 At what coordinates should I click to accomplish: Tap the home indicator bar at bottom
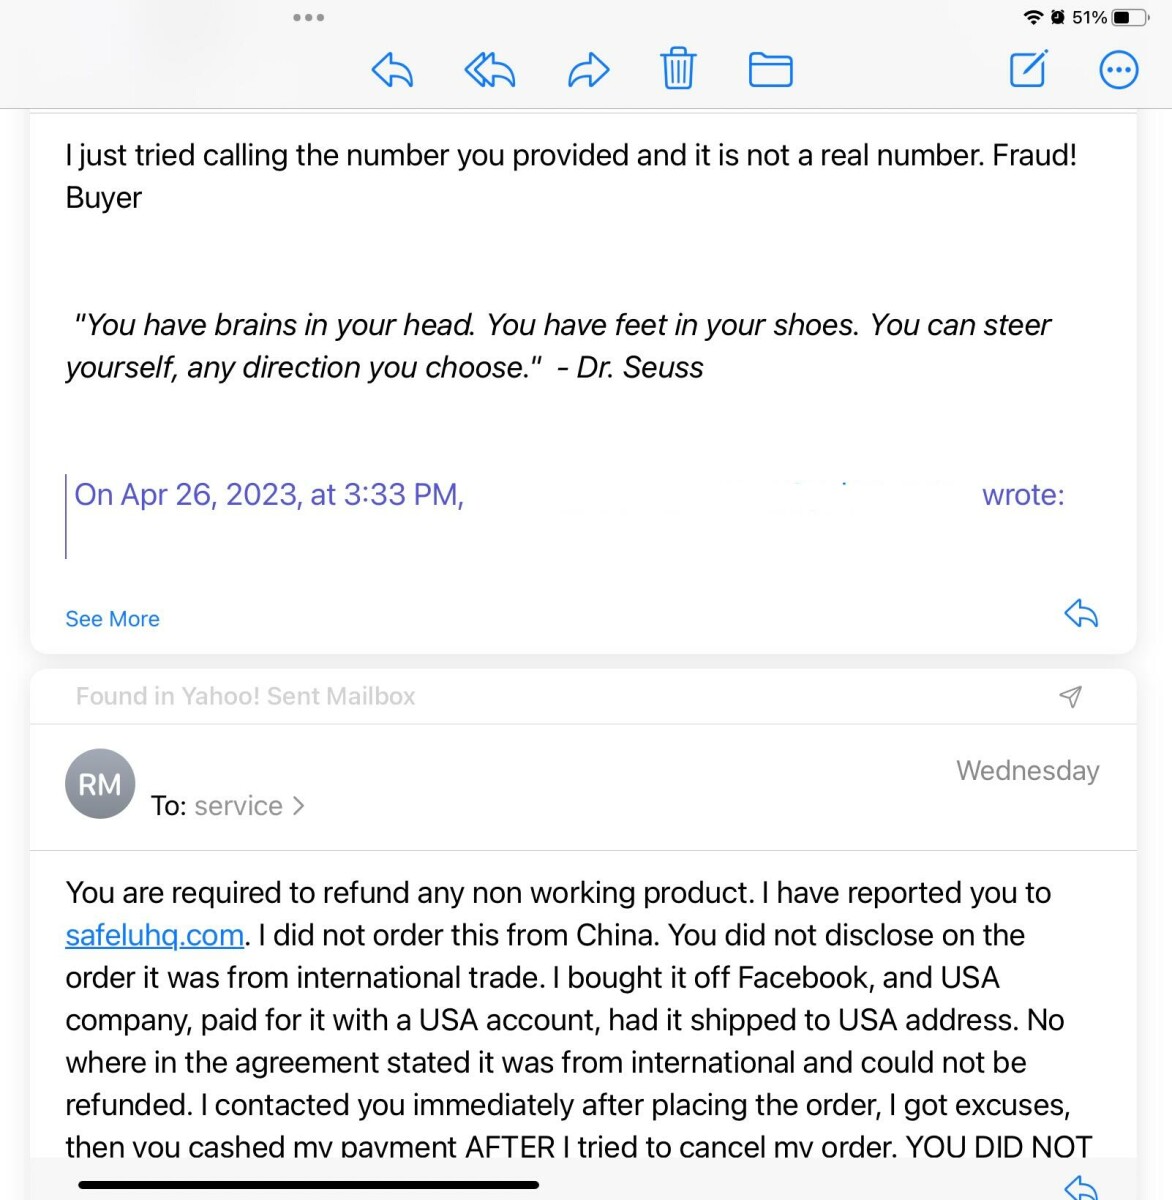pos(308,1185)
